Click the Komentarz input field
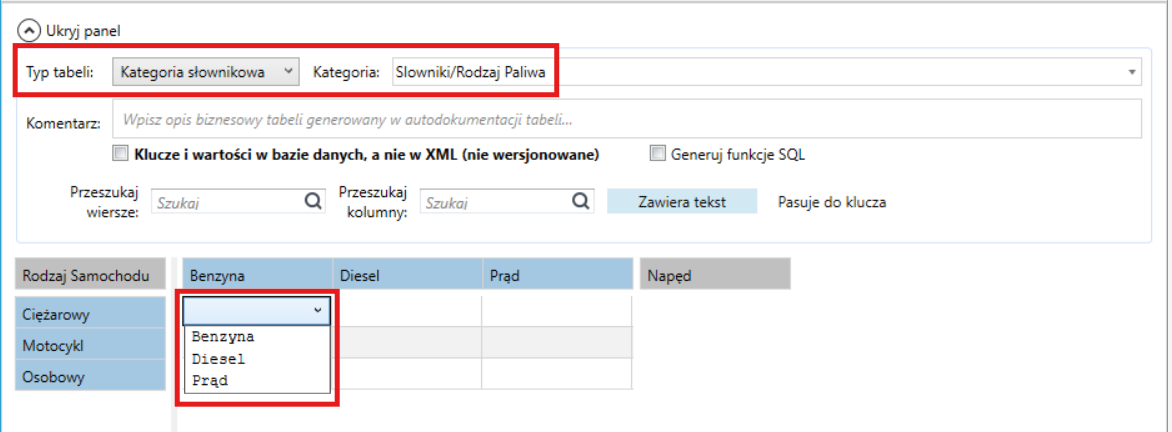The image size is (1172, 432). coord(626,119)
